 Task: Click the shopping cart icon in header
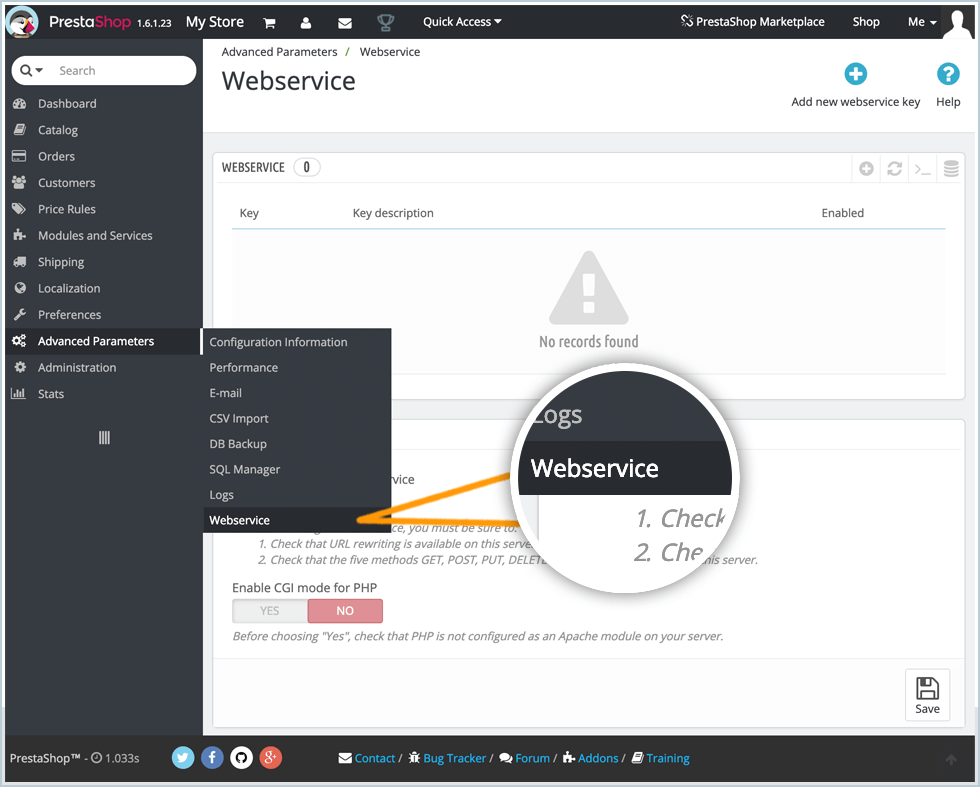(x=269, y=22)
